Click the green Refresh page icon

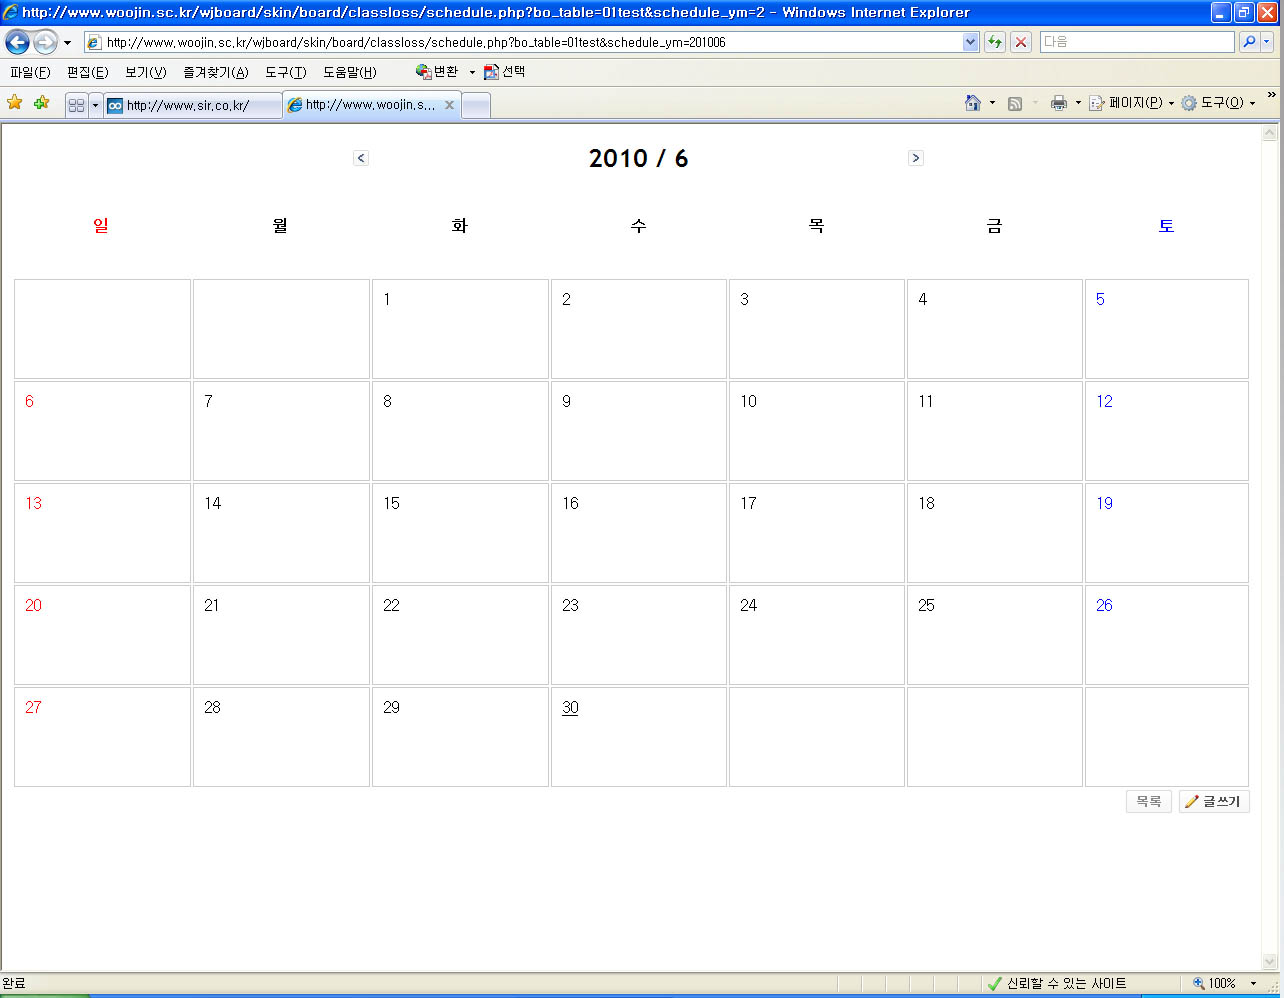click(995, 42)
